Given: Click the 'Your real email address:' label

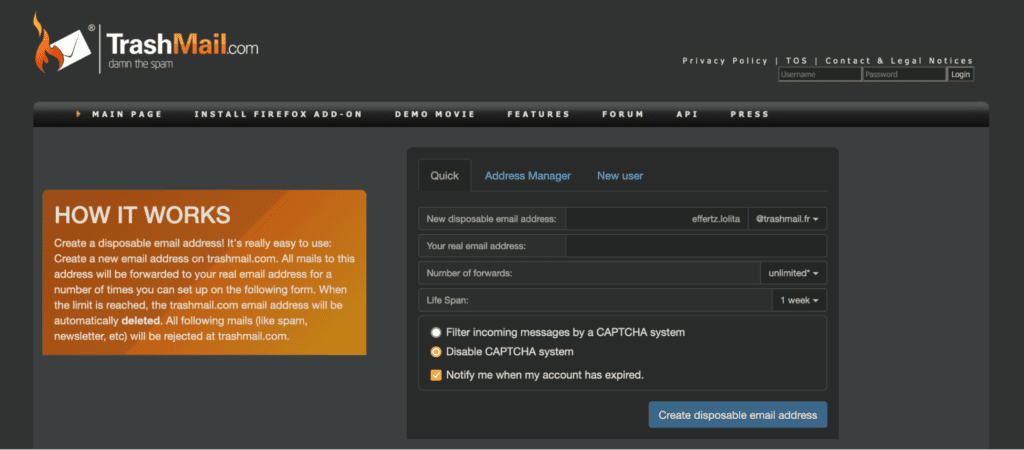Looking at the screenshot, I should (476, 246).
